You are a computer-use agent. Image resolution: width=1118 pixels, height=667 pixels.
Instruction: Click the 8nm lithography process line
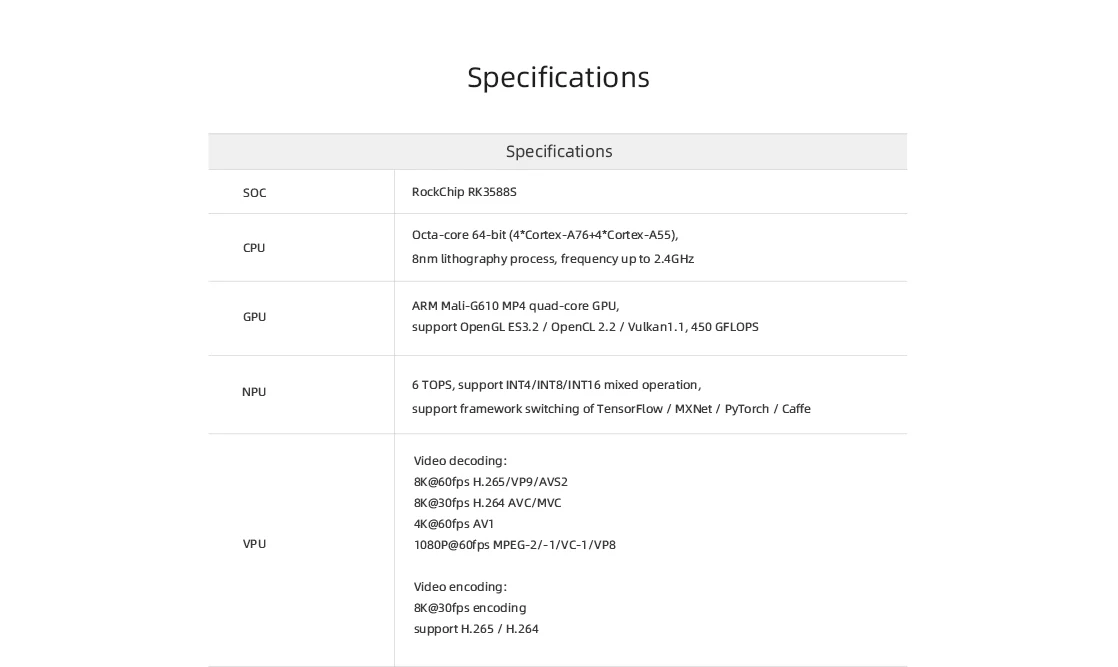click(553, 259)
